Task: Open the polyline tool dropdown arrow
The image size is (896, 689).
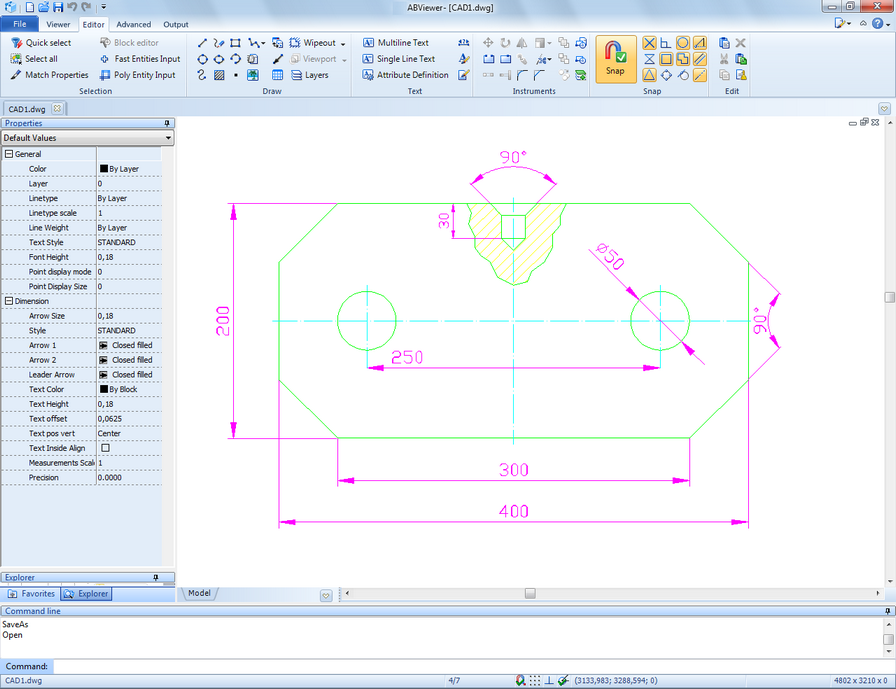Action: click(x=263, y=43)
